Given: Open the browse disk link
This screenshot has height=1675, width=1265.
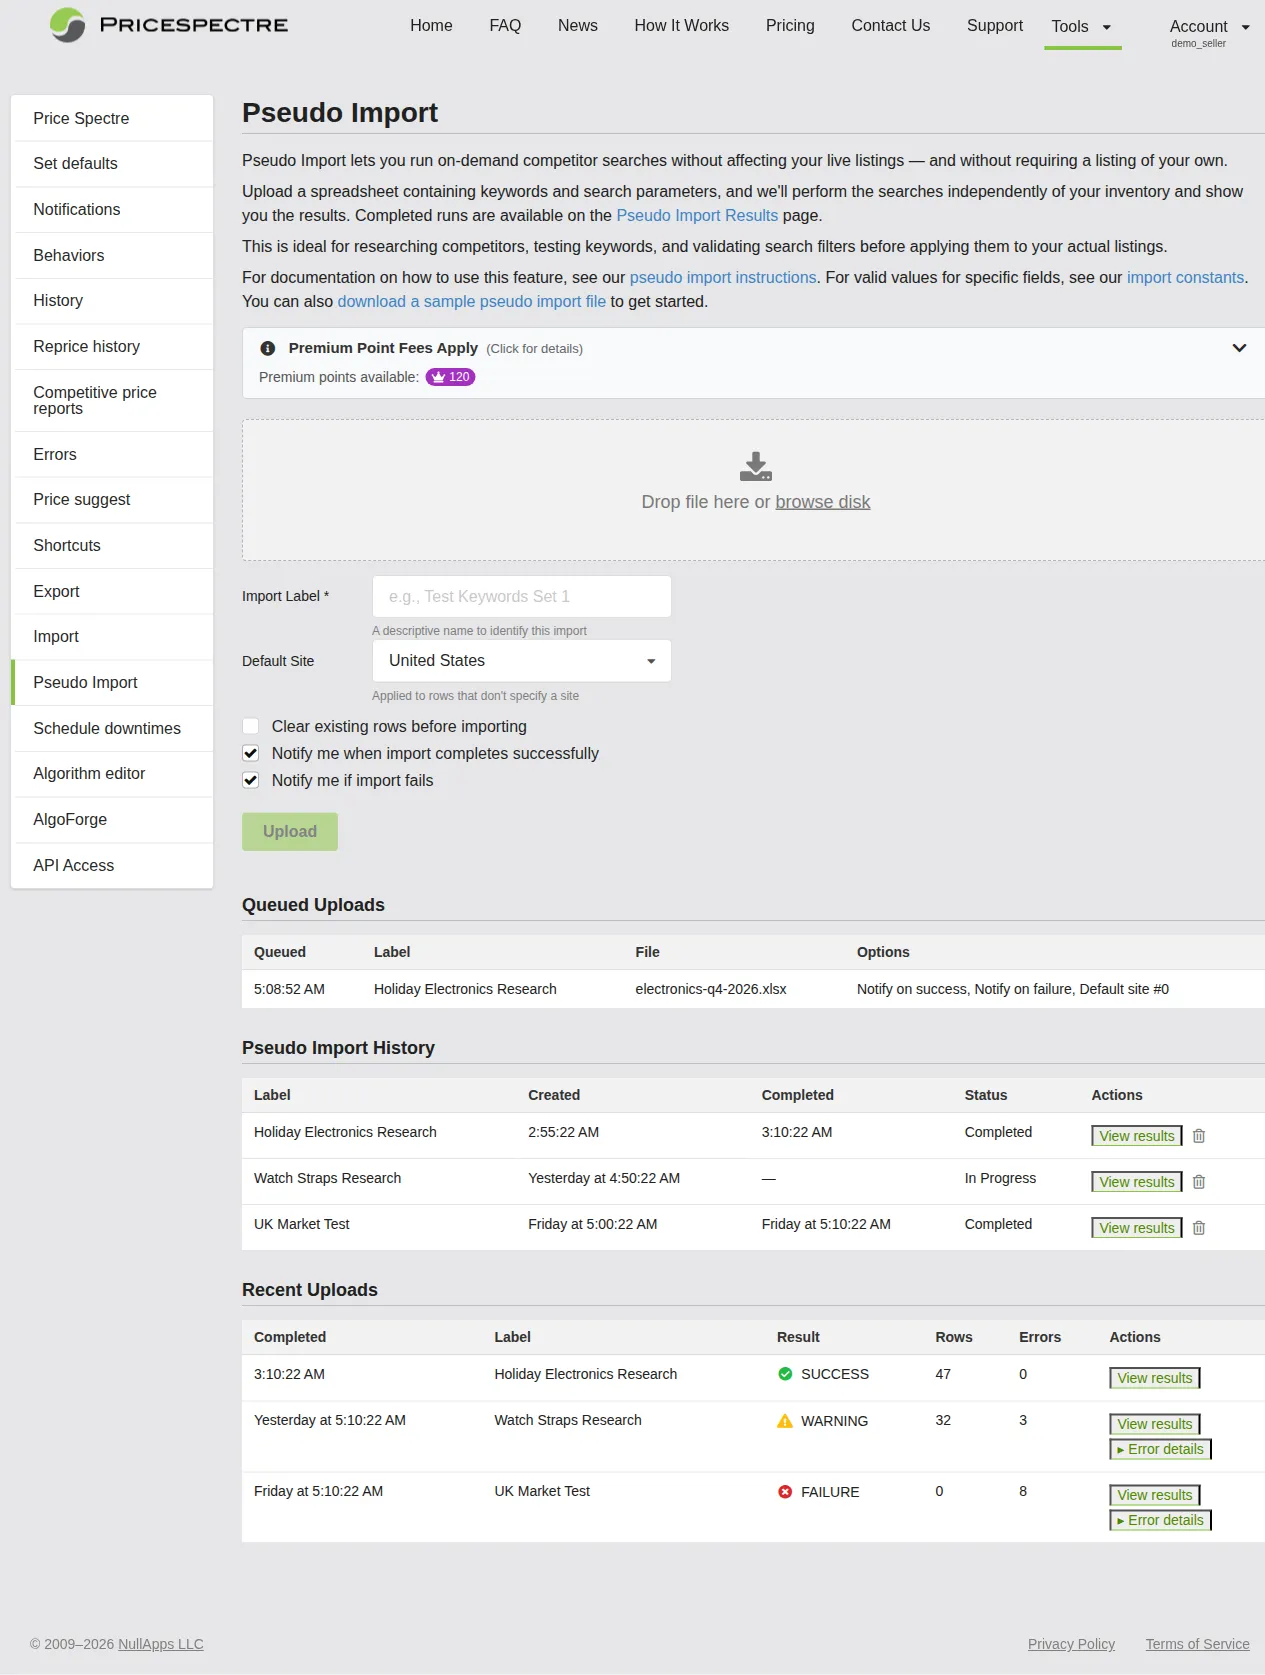Looking at the screenshot, I should point(822,502).
